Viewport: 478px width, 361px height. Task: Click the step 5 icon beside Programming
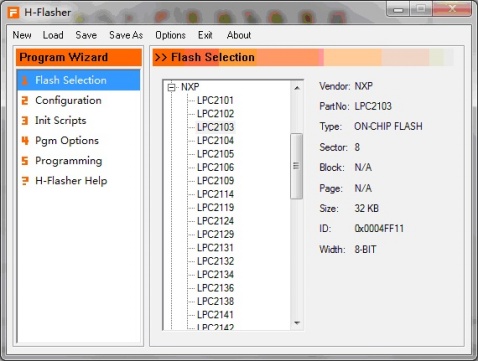coord(25,161)
